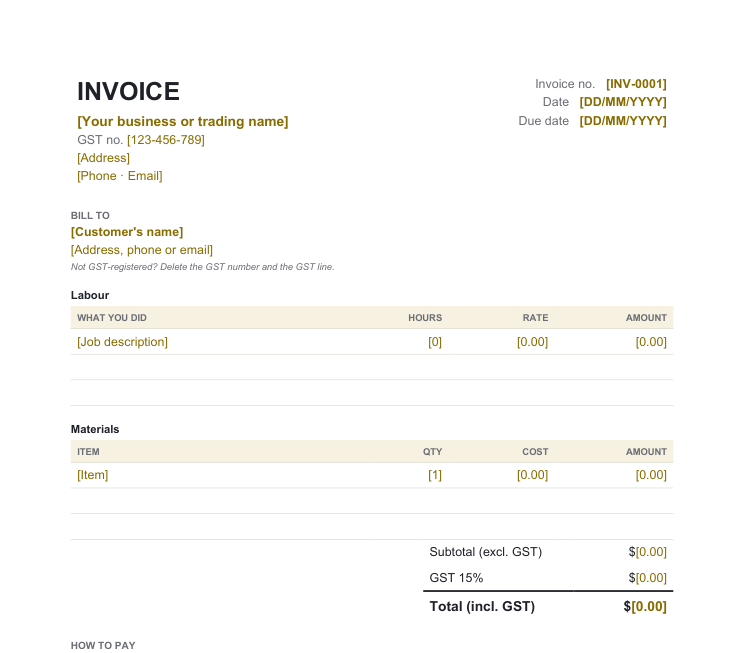Click the materials cost '[0.00]' cell

click(x=533, y=475)
